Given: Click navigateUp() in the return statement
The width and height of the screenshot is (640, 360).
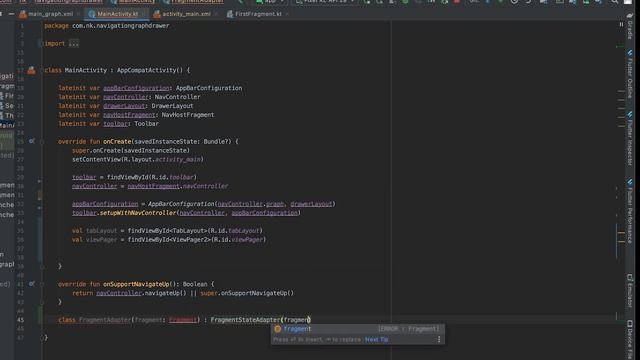Looking at the screenshot, I should pos(165,293).
